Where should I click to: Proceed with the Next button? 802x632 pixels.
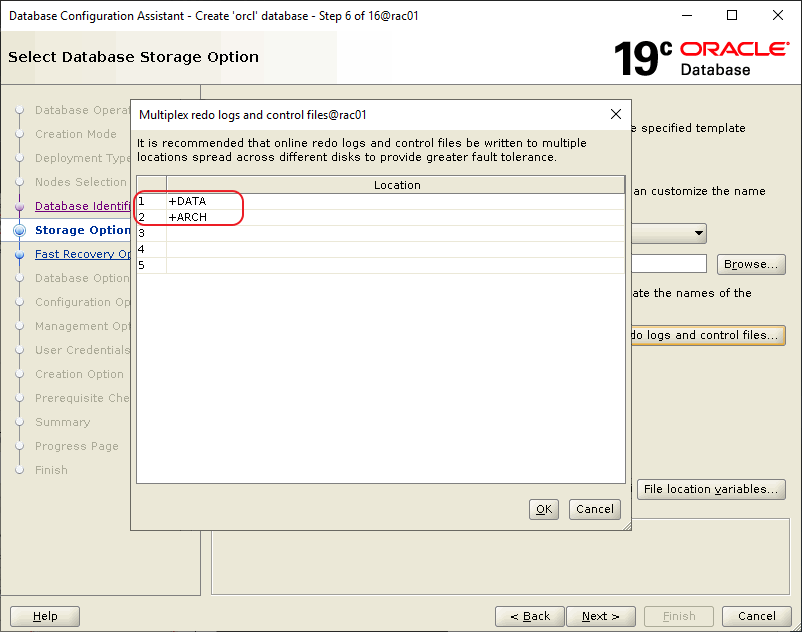click(600, 616)
